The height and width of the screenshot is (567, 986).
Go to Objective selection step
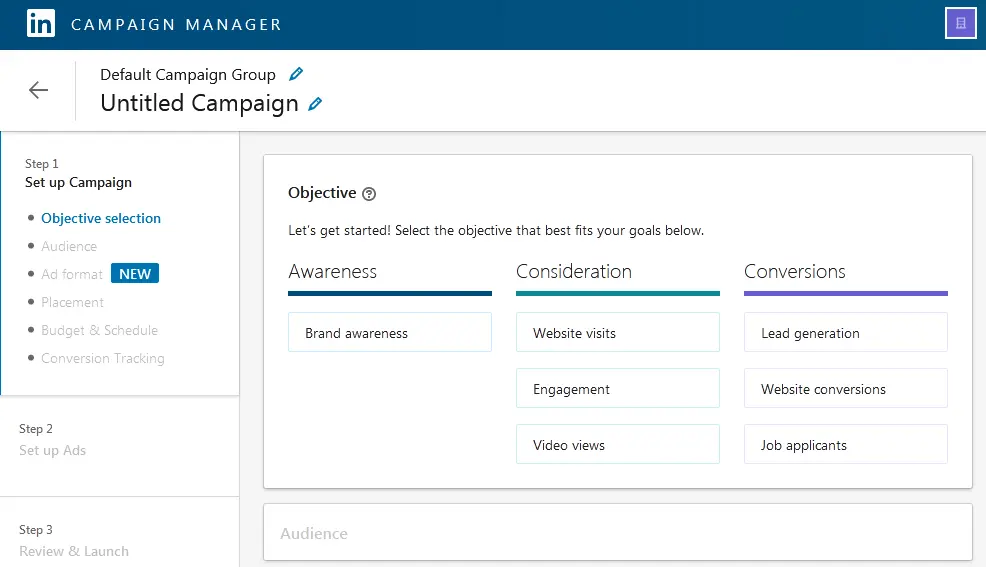pos(100,218)
